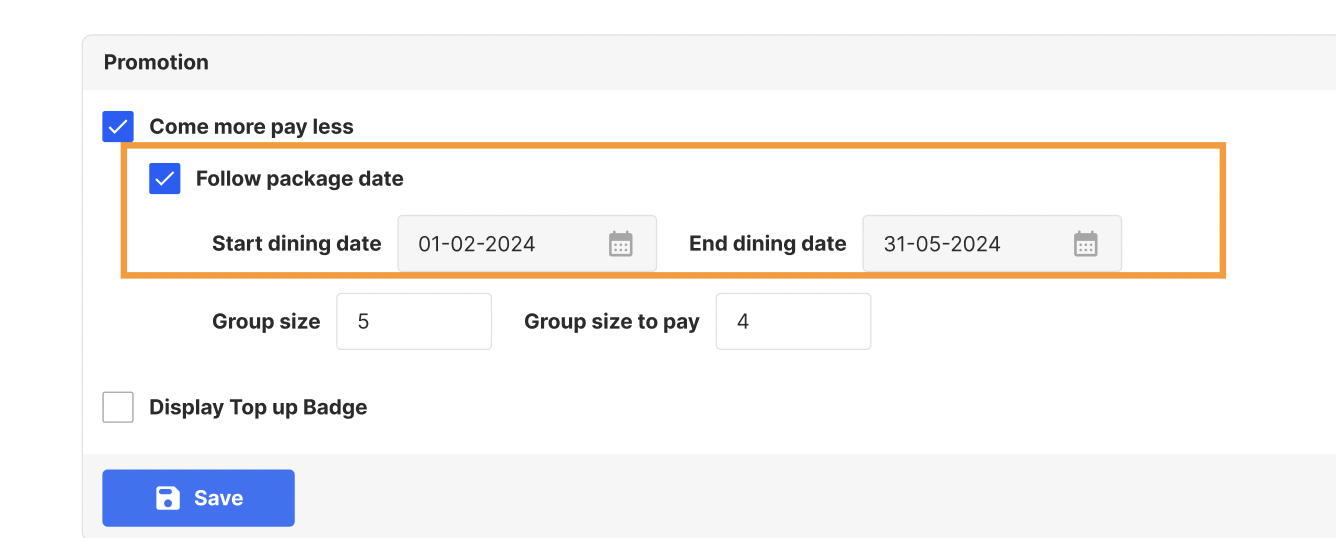
Task: Disable the Follow package date checkbox
Action: (165, 179)
